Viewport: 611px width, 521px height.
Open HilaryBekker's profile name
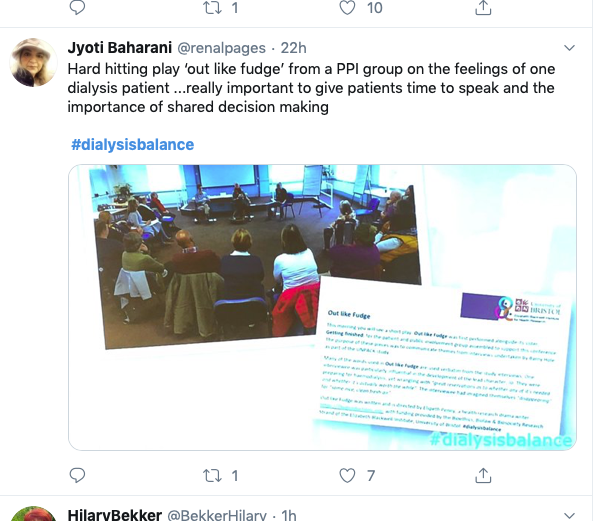115,515
